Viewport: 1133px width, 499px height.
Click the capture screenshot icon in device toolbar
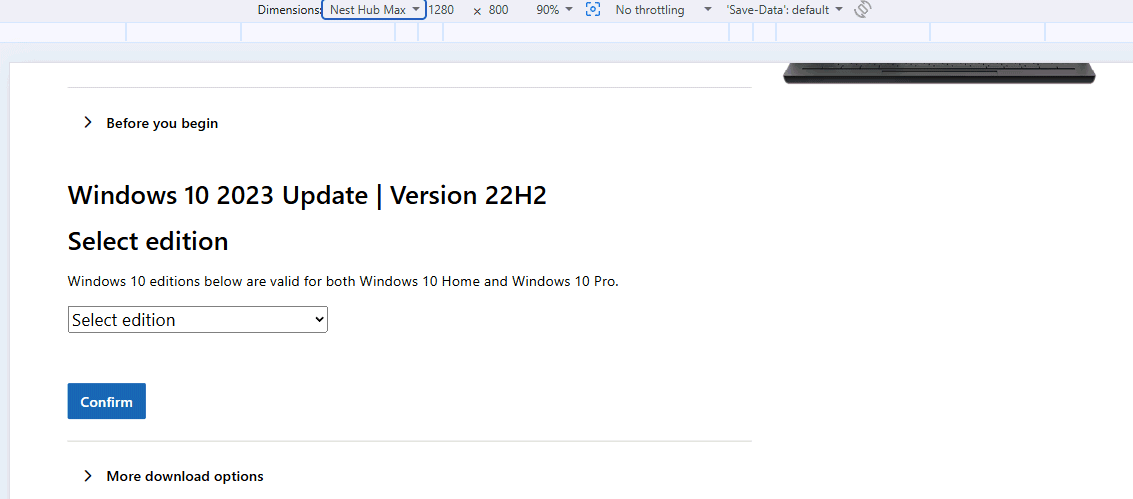(593, 10)
